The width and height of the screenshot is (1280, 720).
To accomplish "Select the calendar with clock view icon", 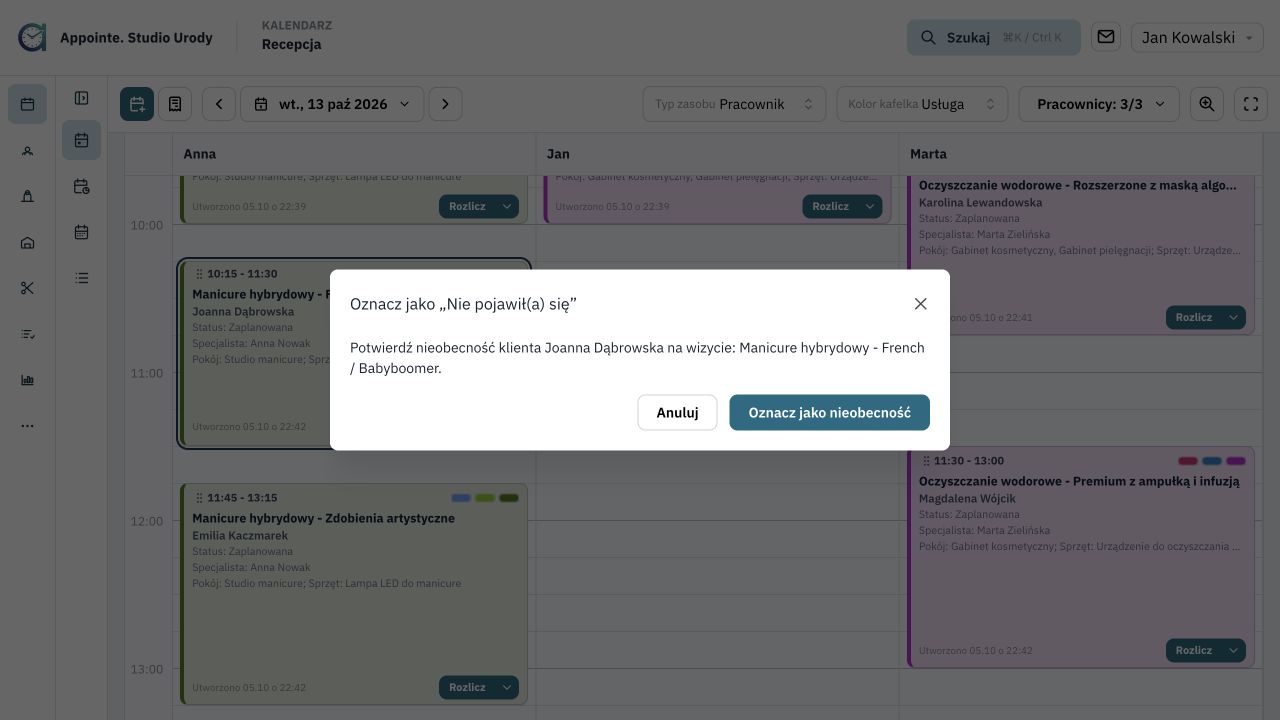I will click(x=82, y=187).
